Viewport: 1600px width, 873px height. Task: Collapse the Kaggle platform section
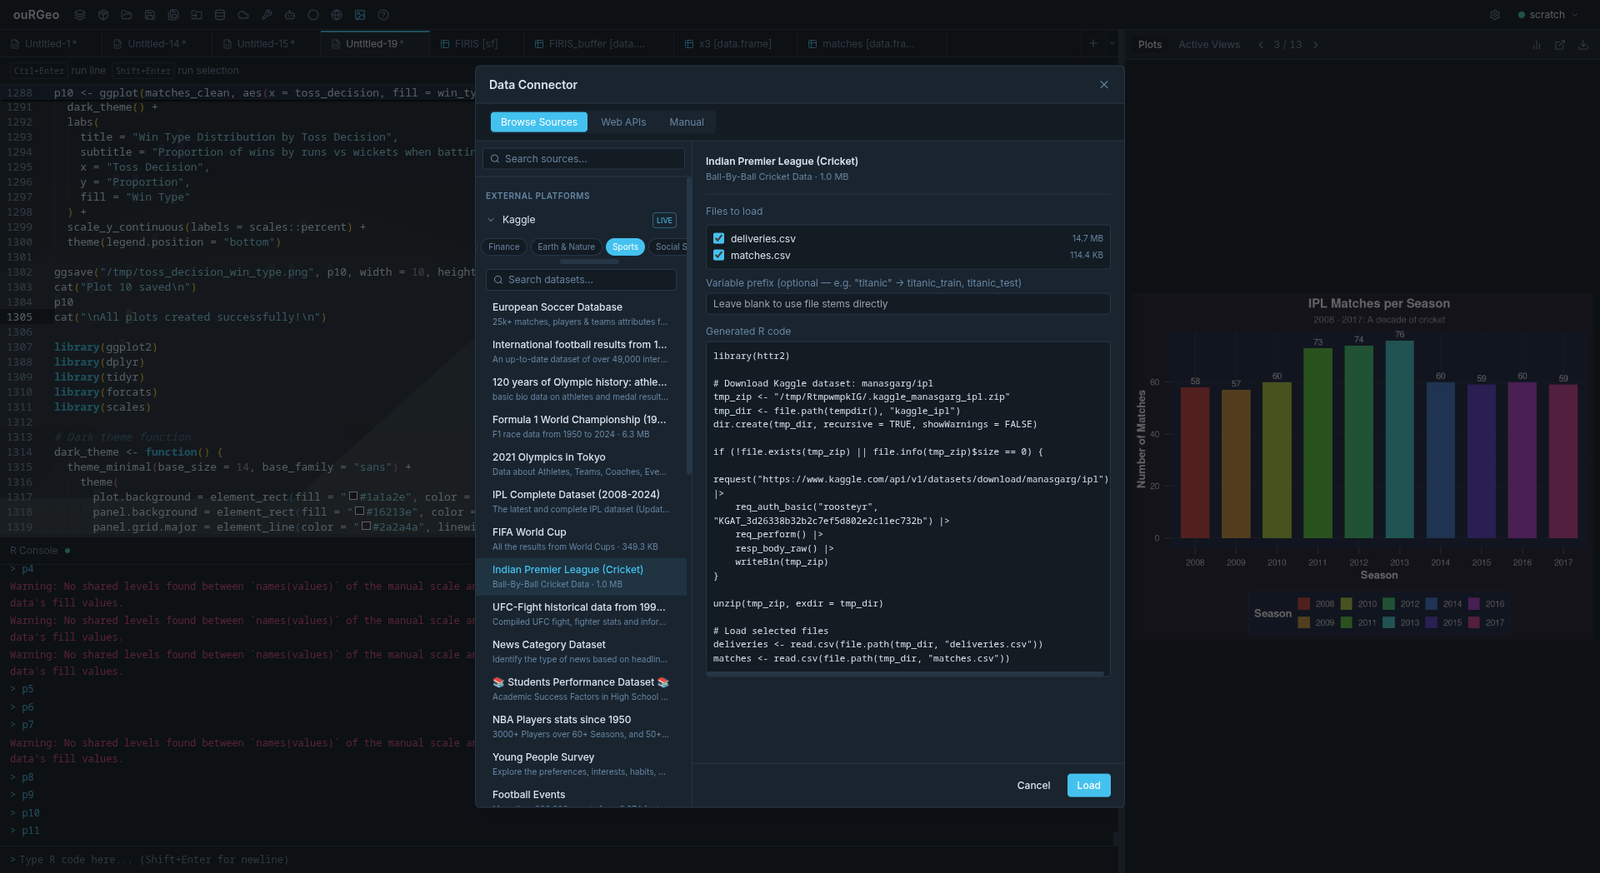pyautogui.click(x=491, y=220)
